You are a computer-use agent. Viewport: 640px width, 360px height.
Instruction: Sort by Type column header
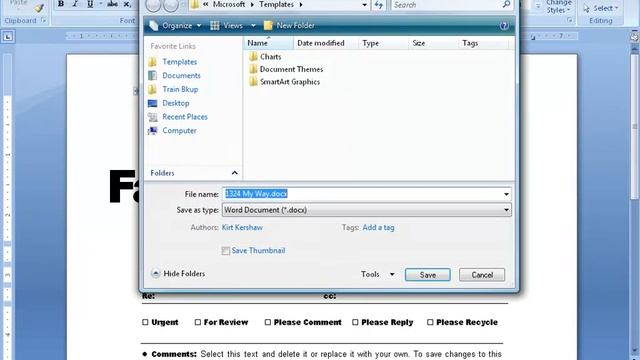pos(383,43)
